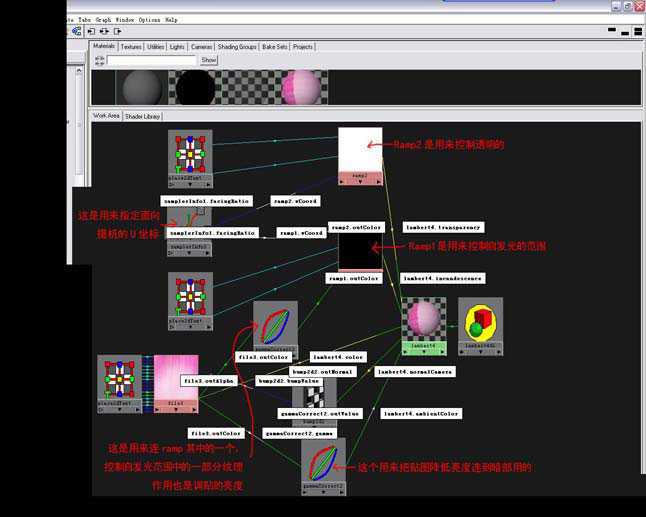The image size is (646, 517).
Task: Switch to the Utilities tab
Action: [x=156, y=47]
